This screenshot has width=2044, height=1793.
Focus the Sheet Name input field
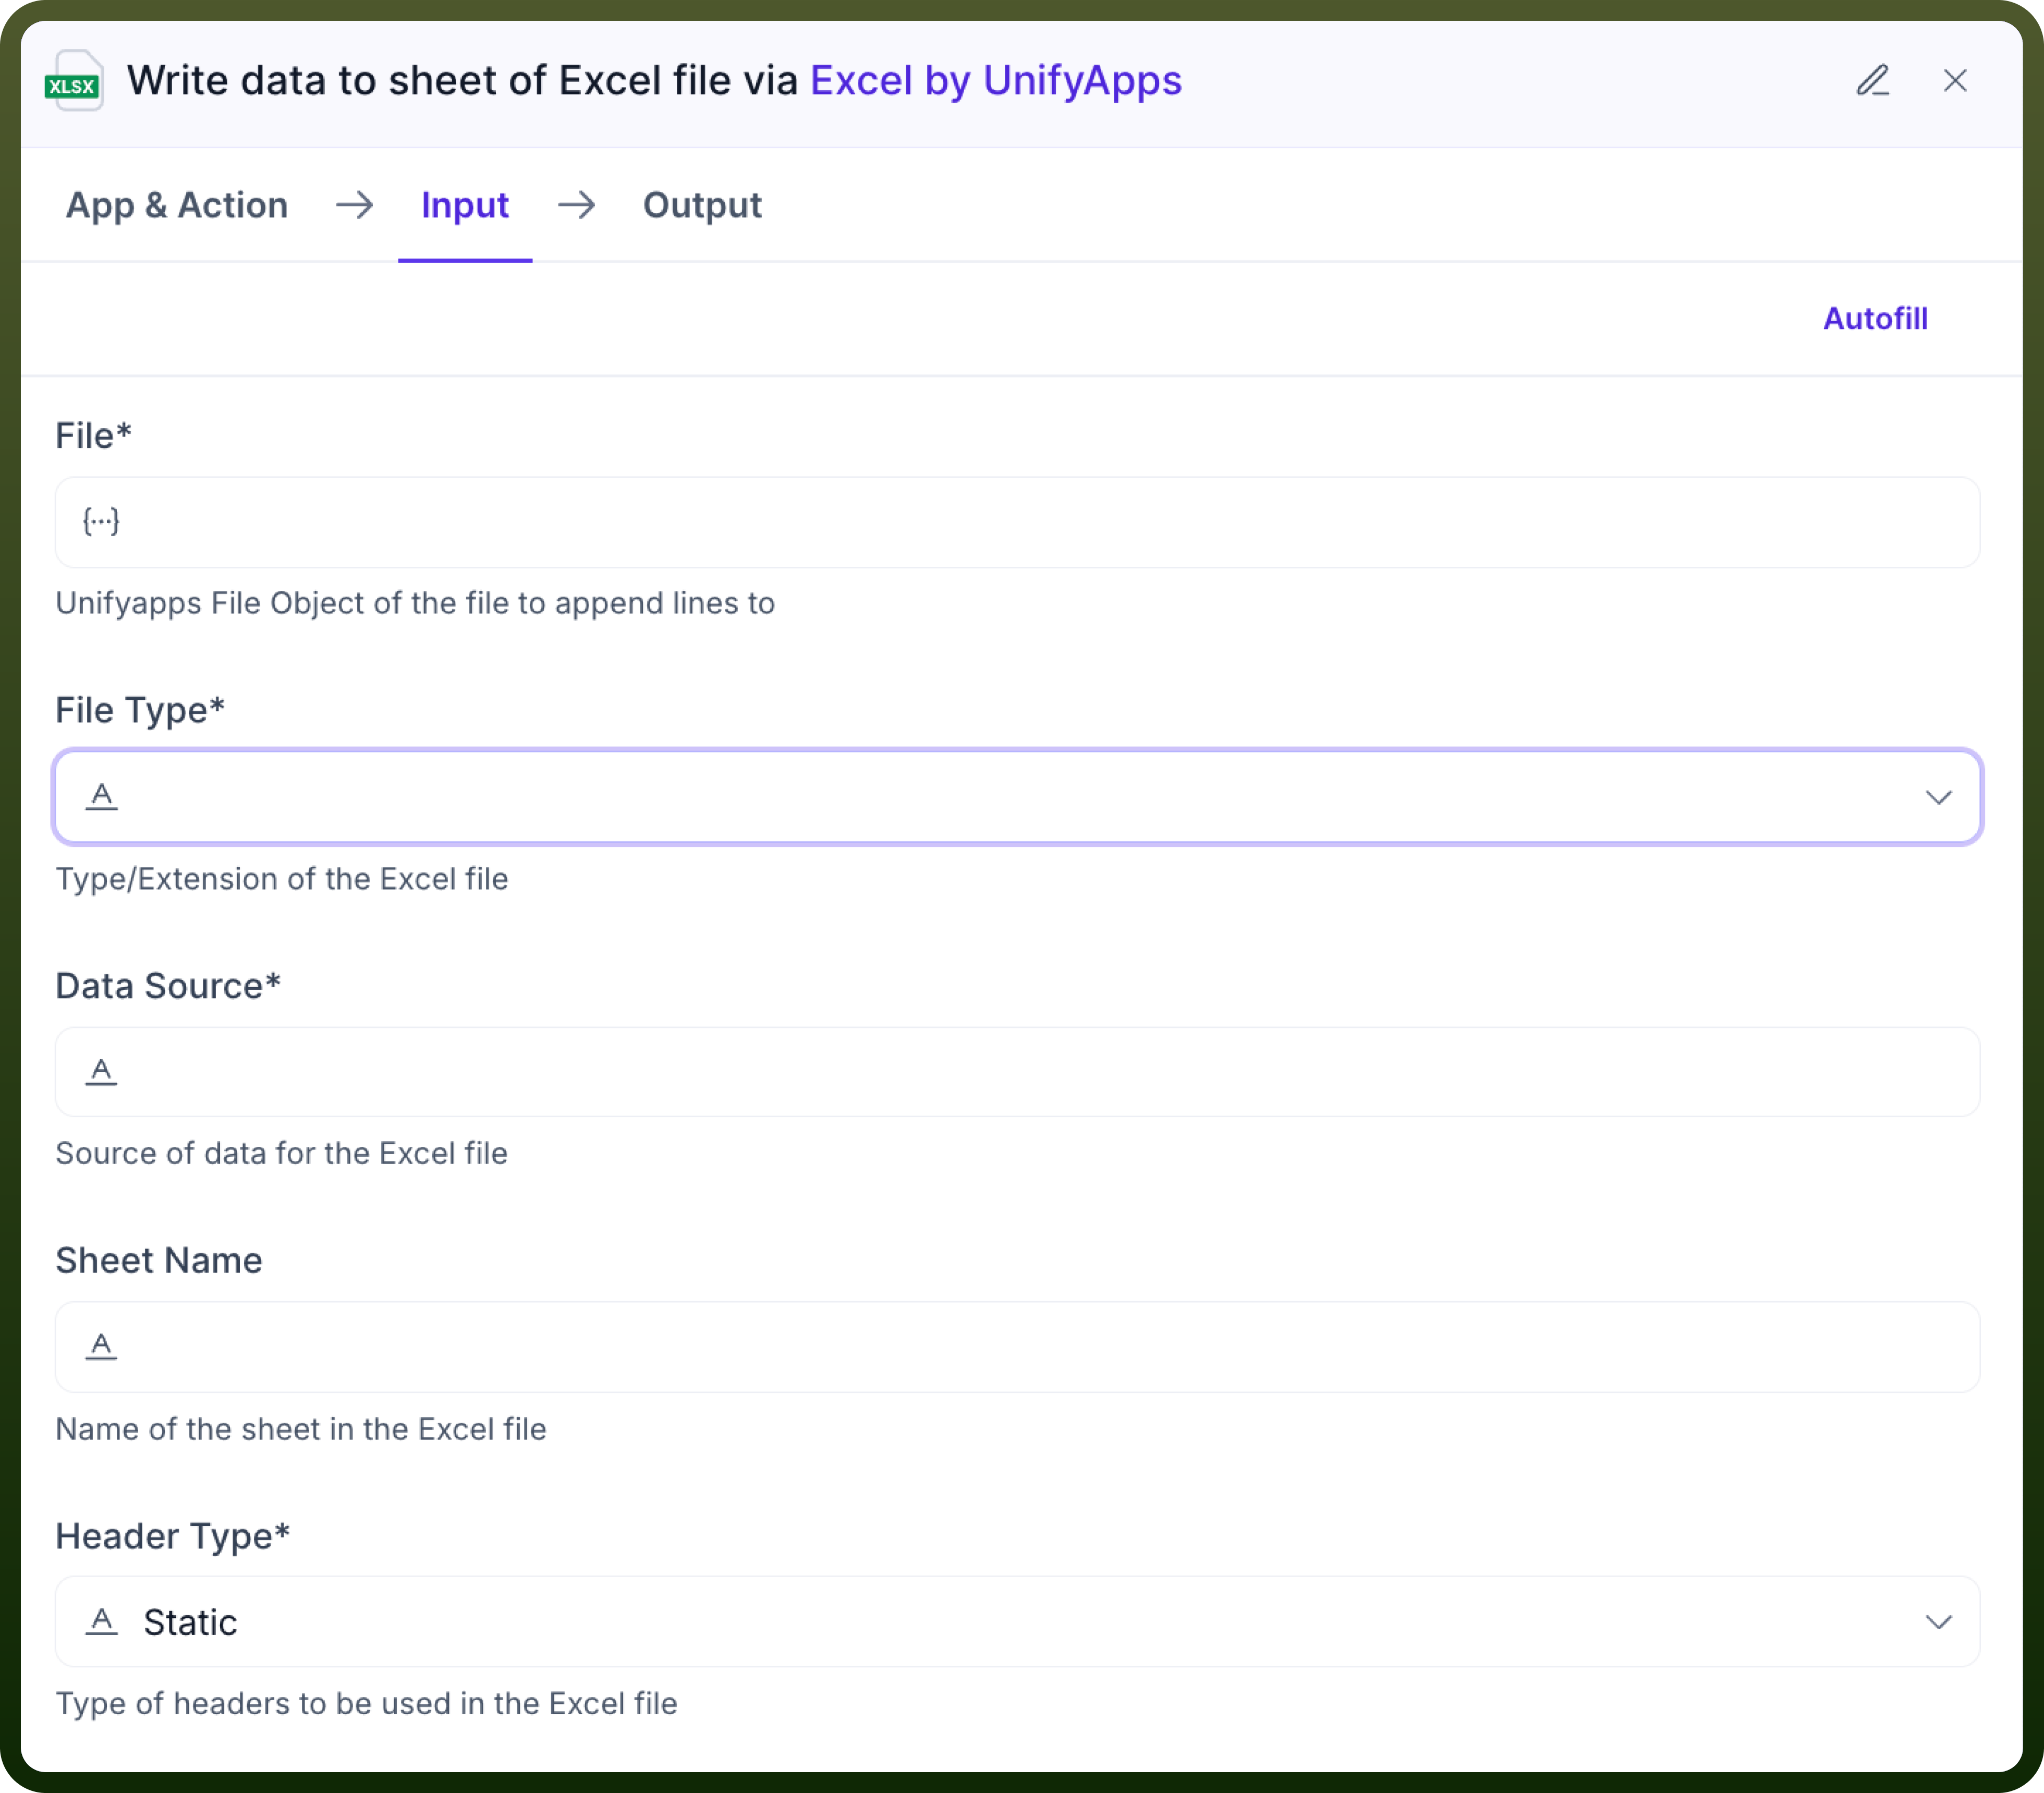1017,1347
